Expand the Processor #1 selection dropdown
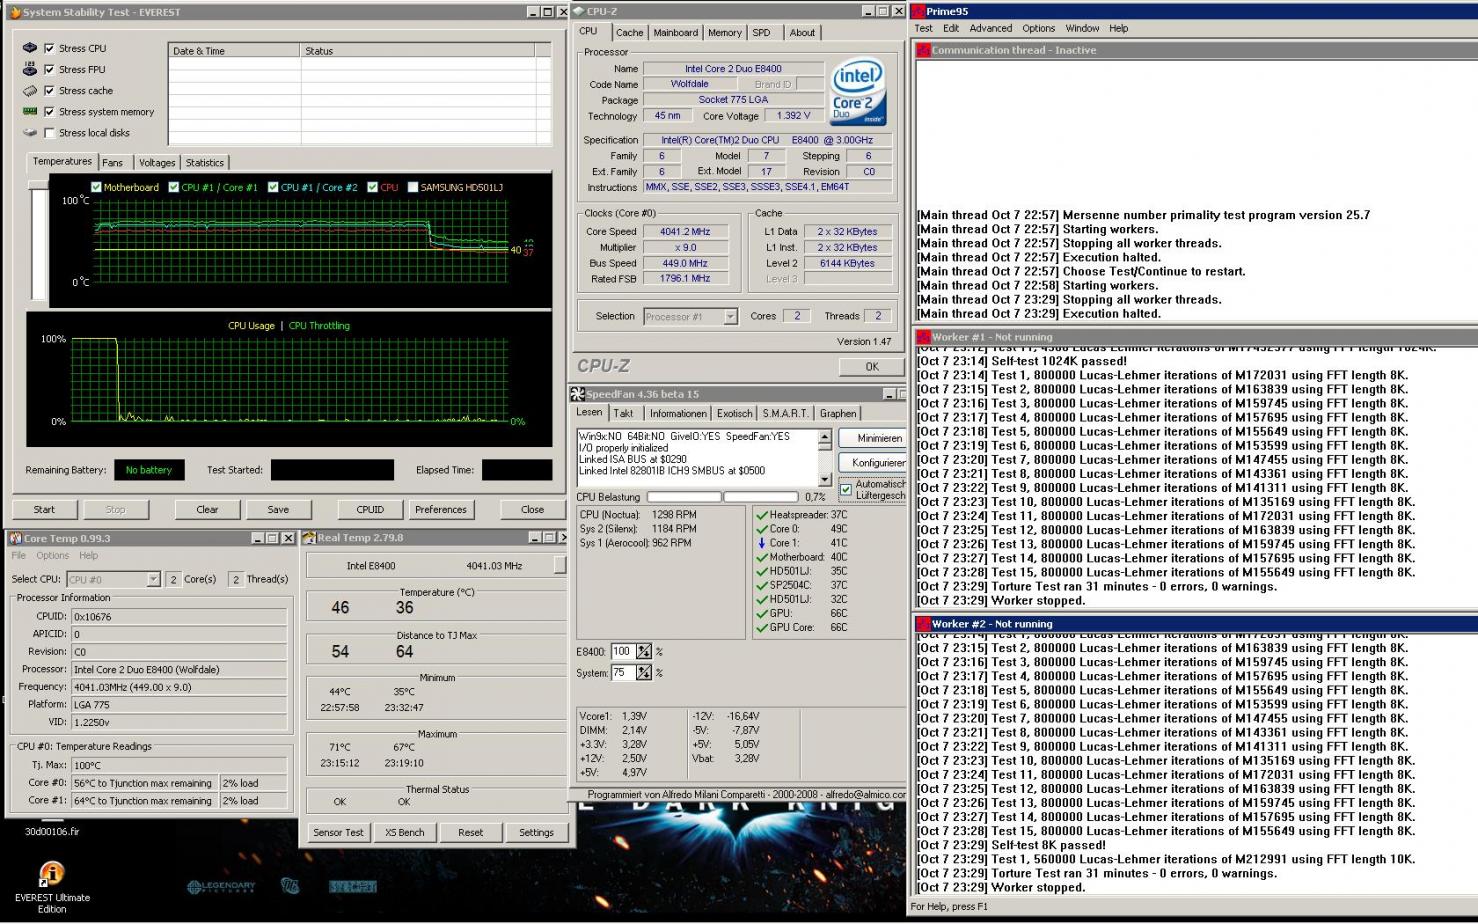The image size is (1478, 924). (730, 317)
